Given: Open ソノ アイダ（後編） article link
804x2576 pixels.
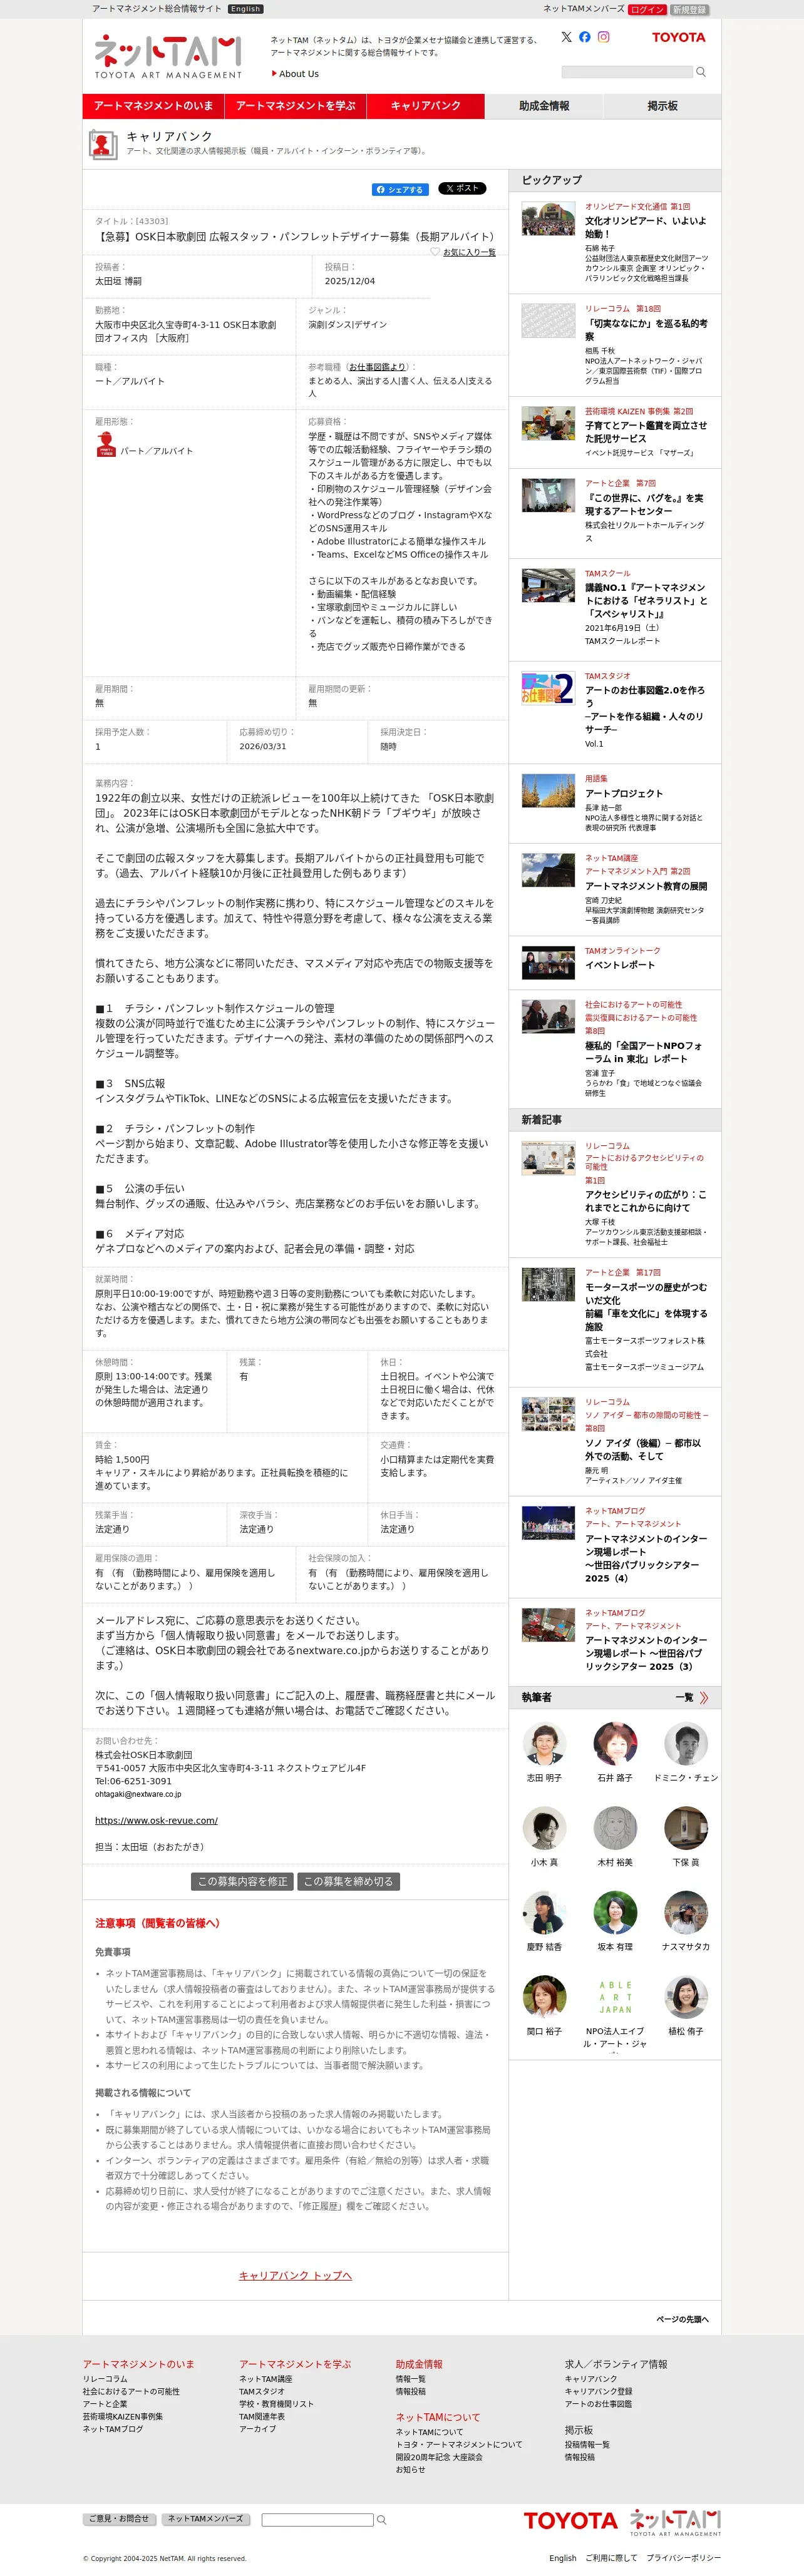Looking at the screenshot, I should point(643,1449).
